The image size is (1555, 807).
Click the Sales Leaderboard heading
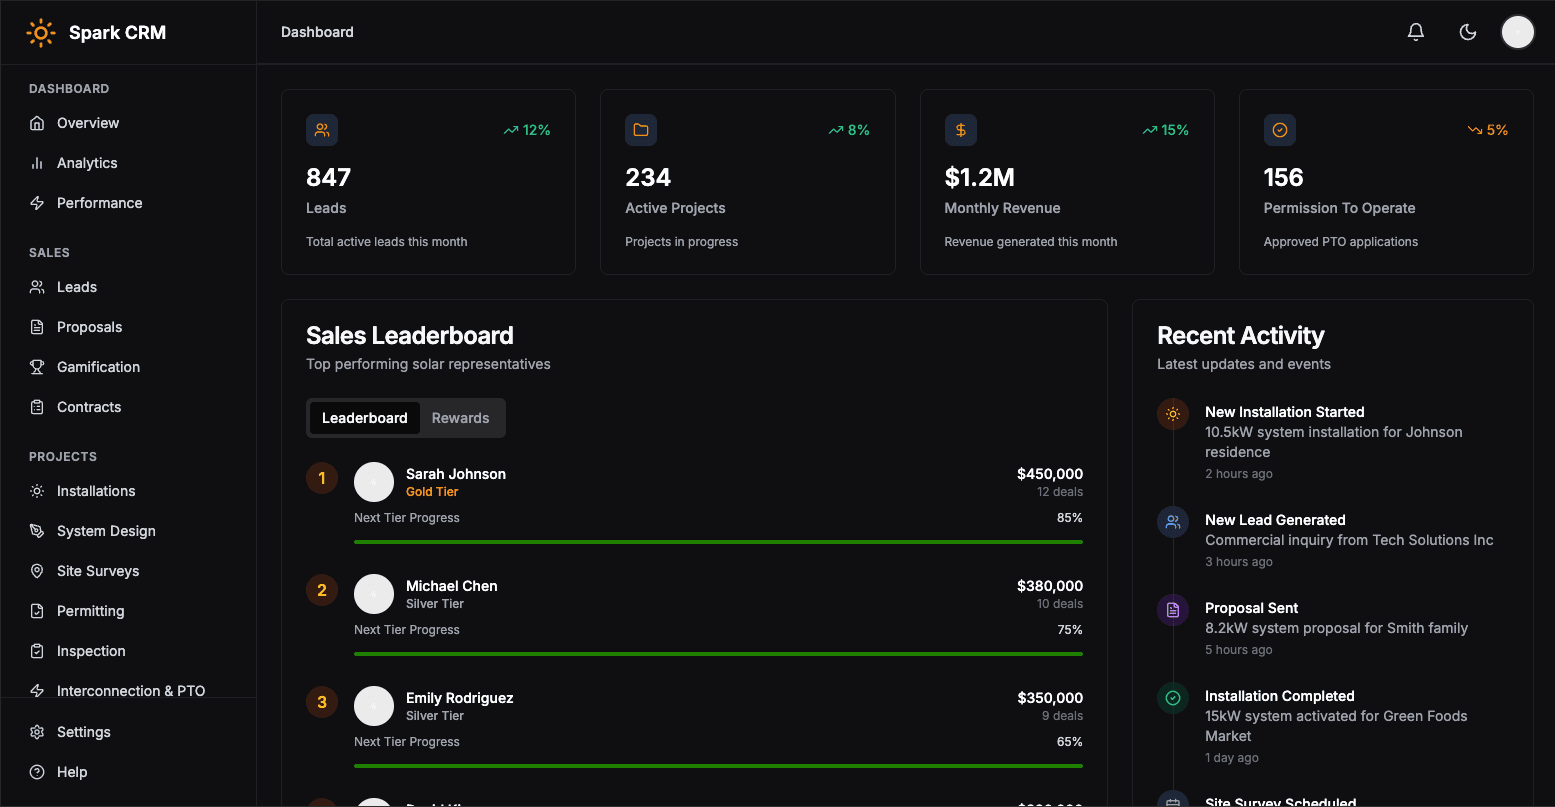(410, 336)
